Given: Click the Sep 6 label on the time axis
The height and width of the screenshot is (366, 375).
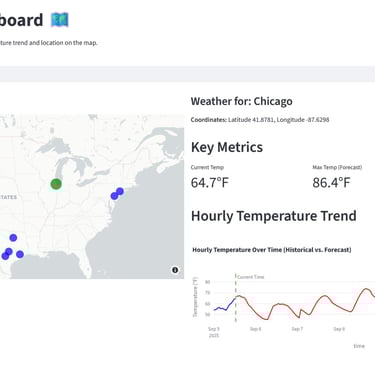Looking at the screenshot, I should tap(256, 329).
